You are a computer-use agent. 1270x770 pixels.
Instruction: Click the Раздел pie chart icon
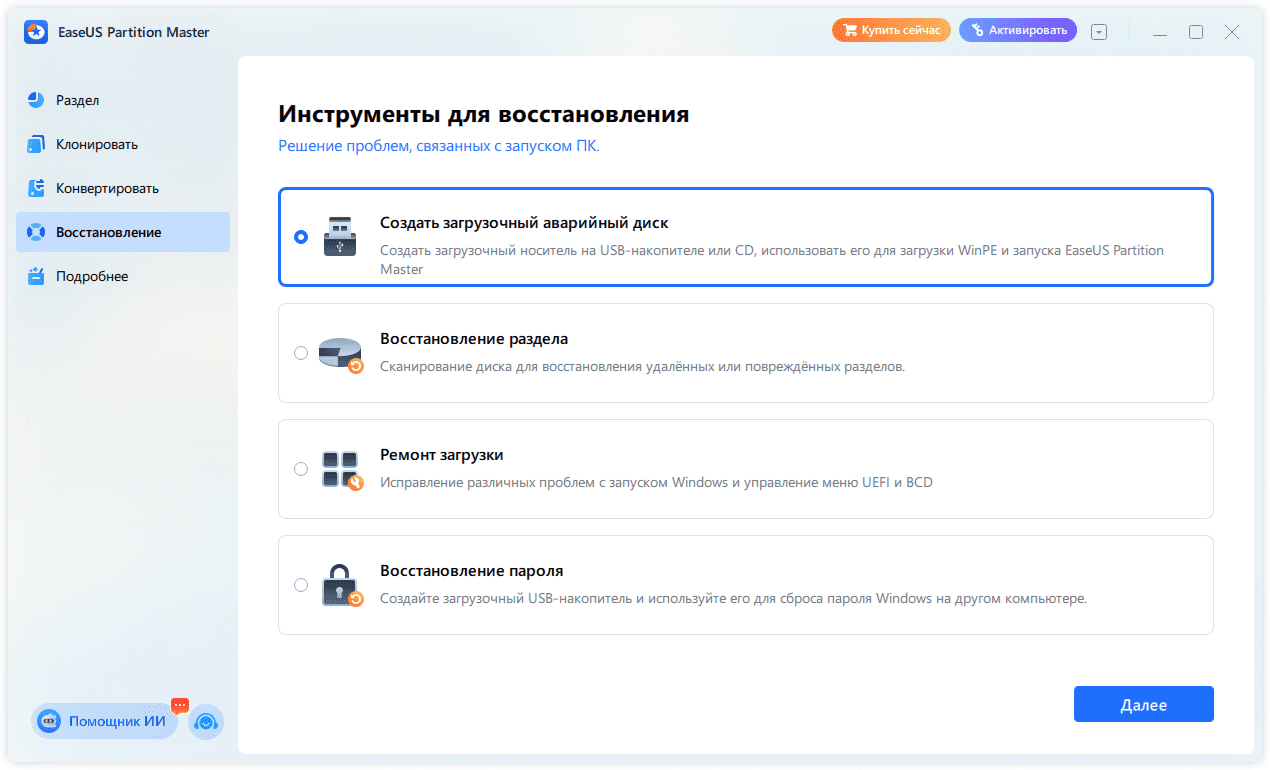pos(36,100)
